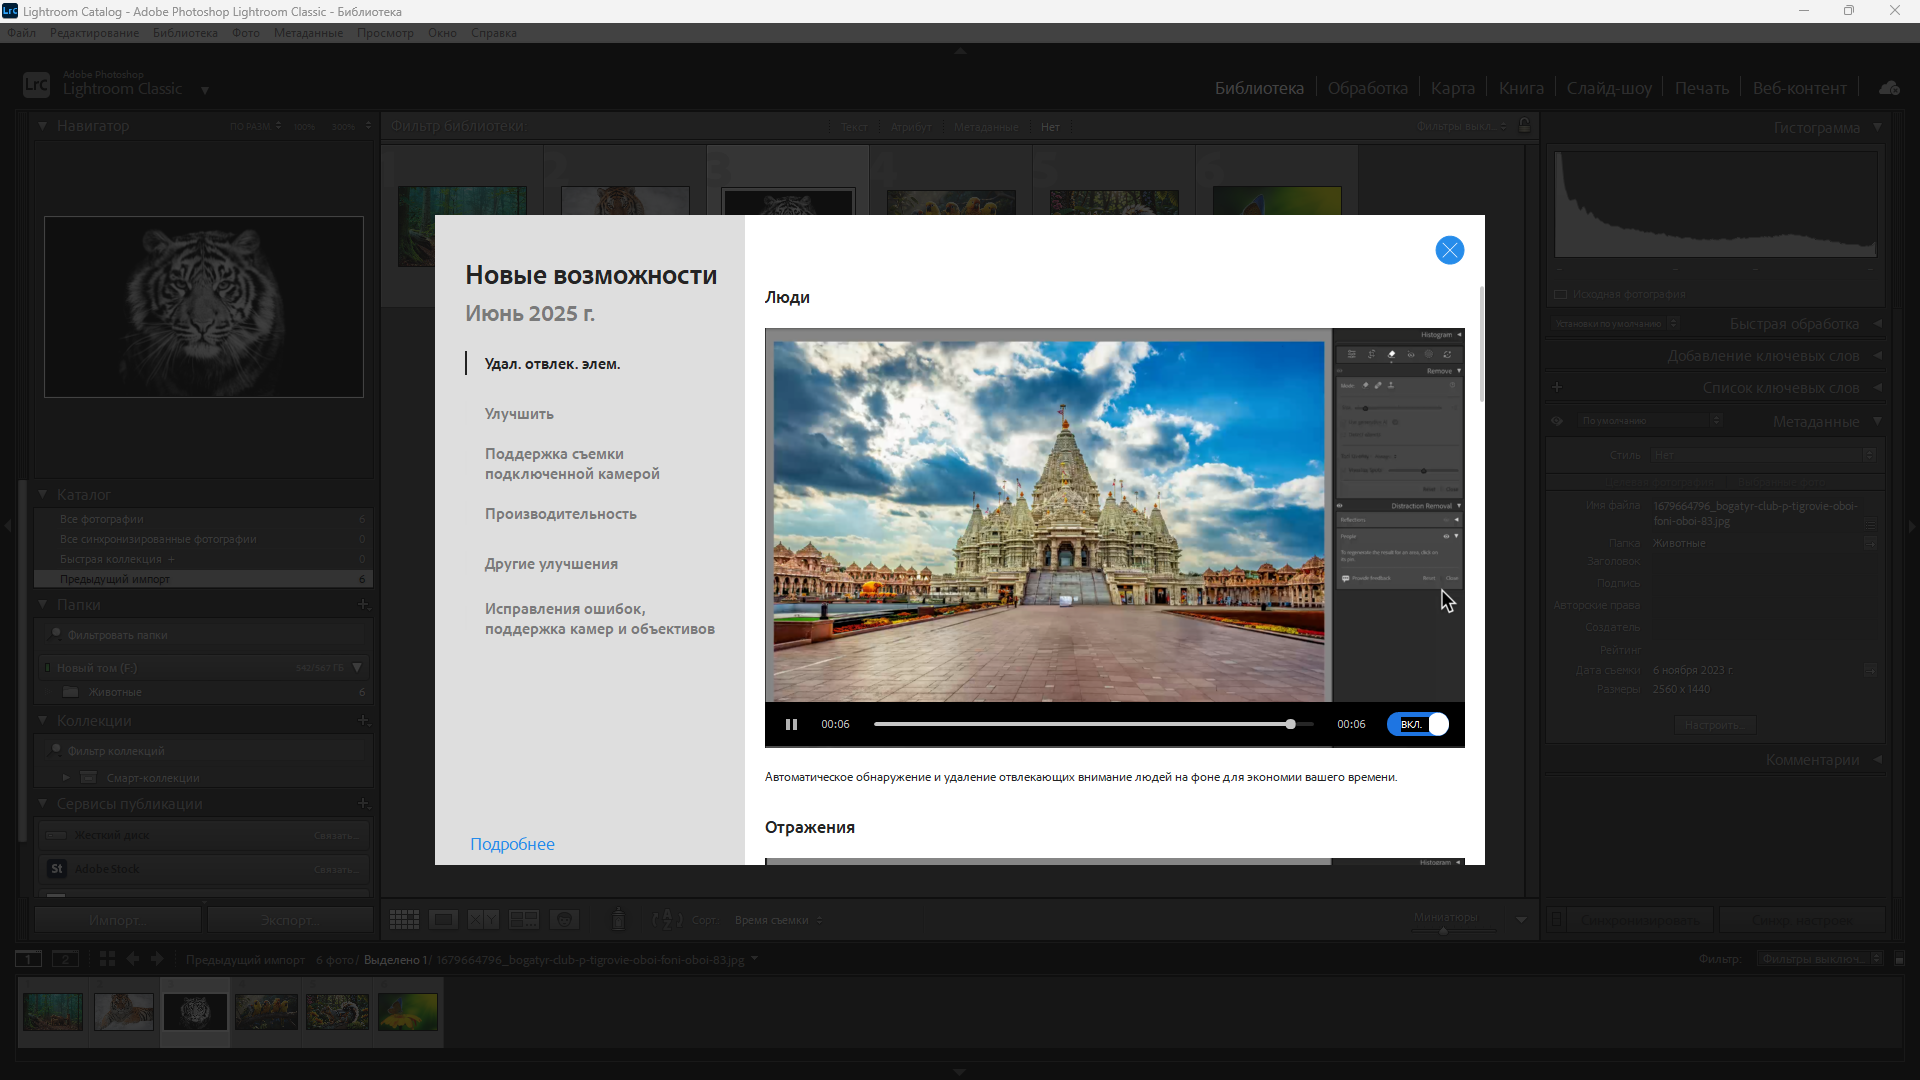
Task: Open the Метаданные menu
Action: pos(308,33)
